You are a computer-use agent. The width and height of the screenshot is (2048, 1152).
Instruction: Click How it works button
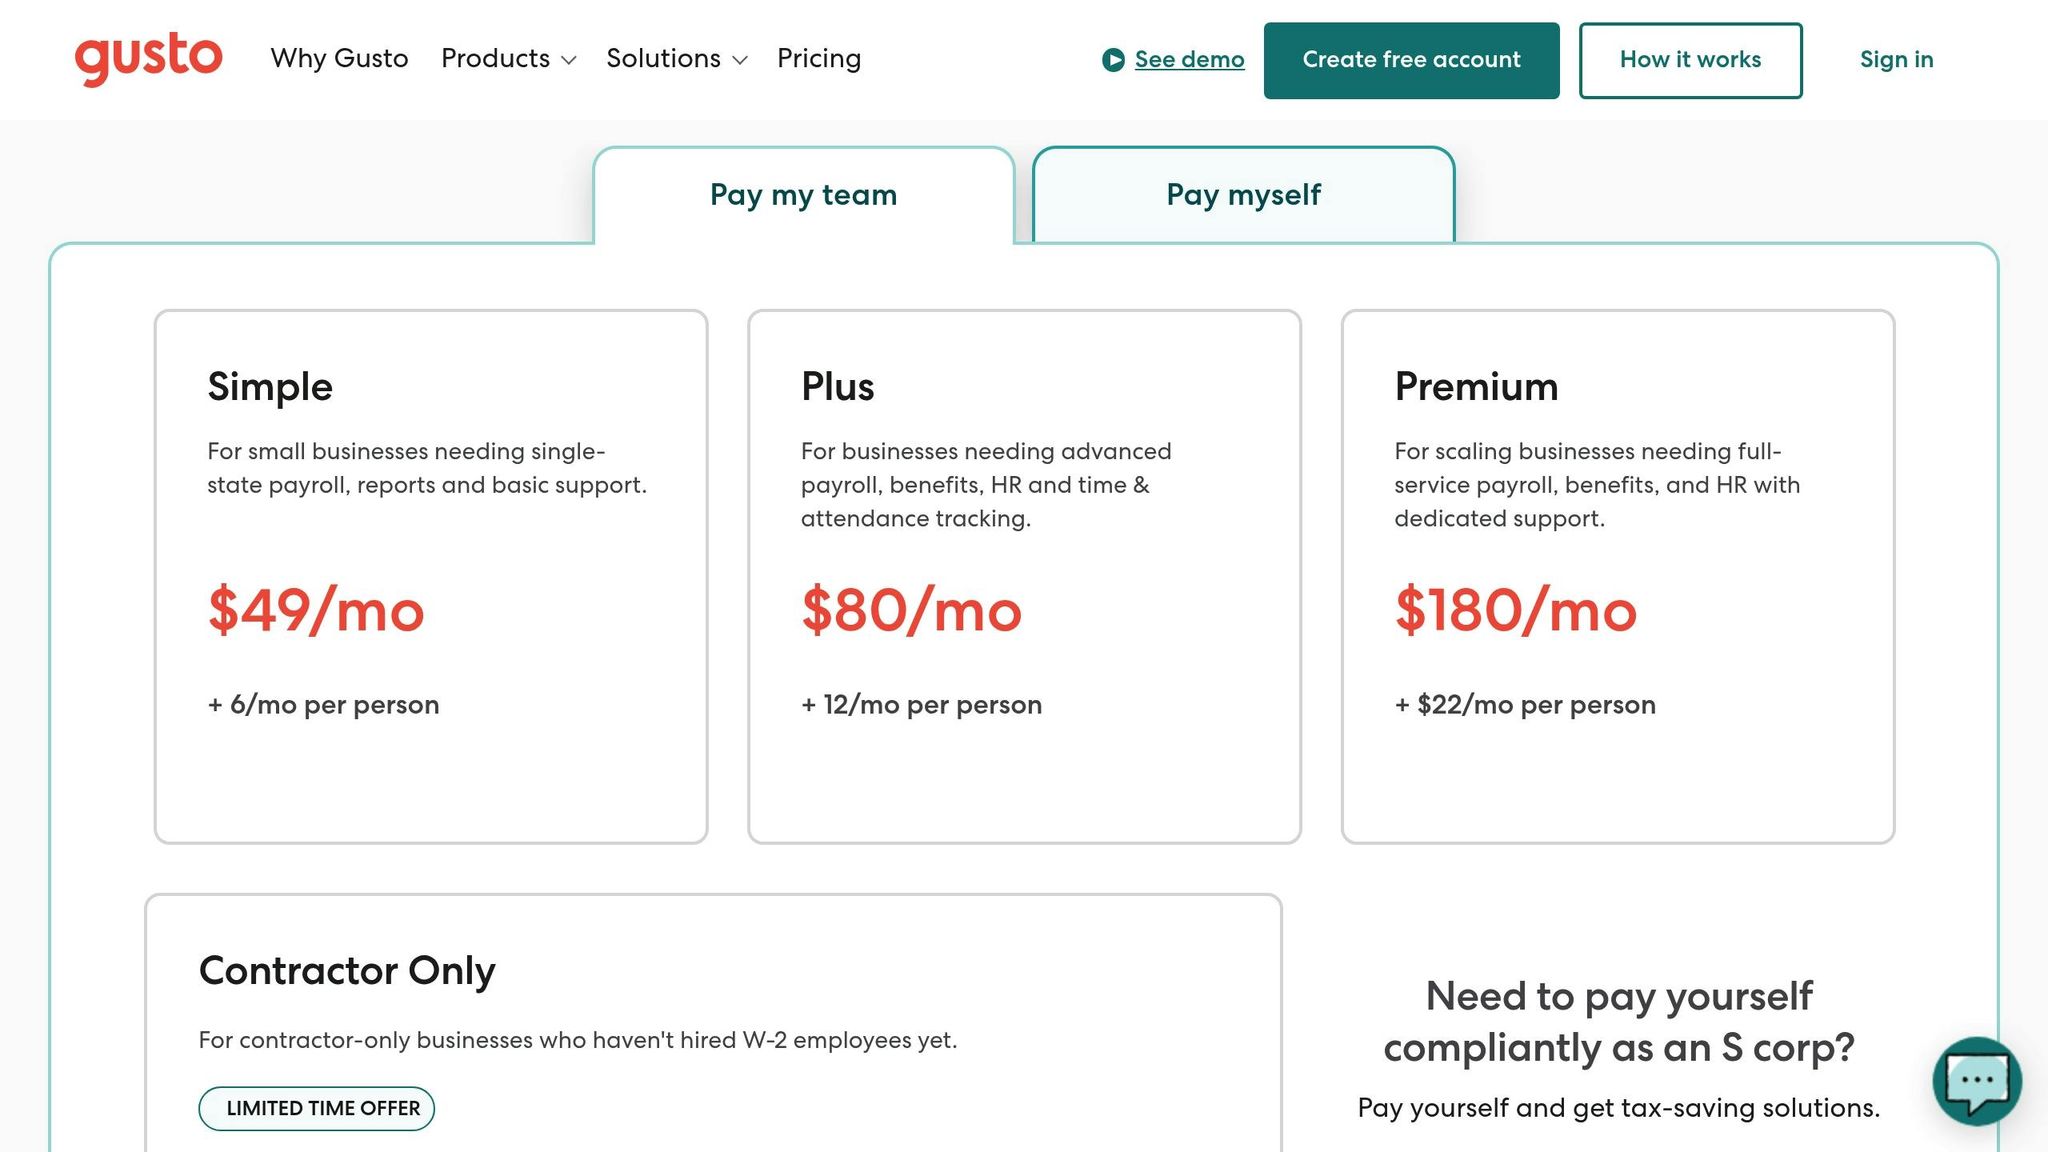pos(1690,60)
